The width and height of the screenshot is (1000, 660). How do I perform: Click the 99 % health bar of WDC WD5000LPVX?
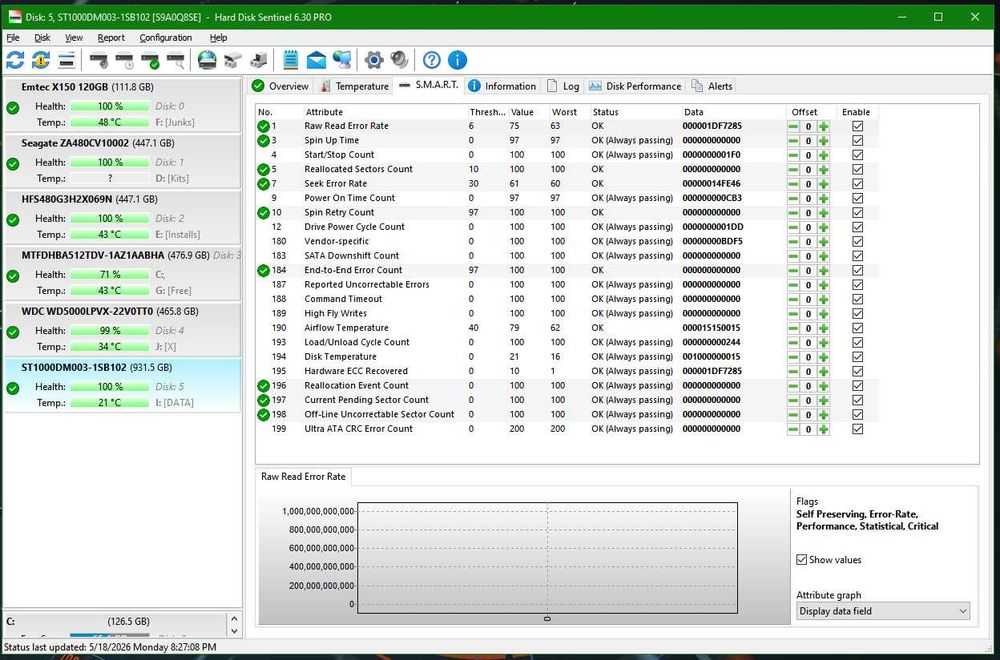pos(110,331)
